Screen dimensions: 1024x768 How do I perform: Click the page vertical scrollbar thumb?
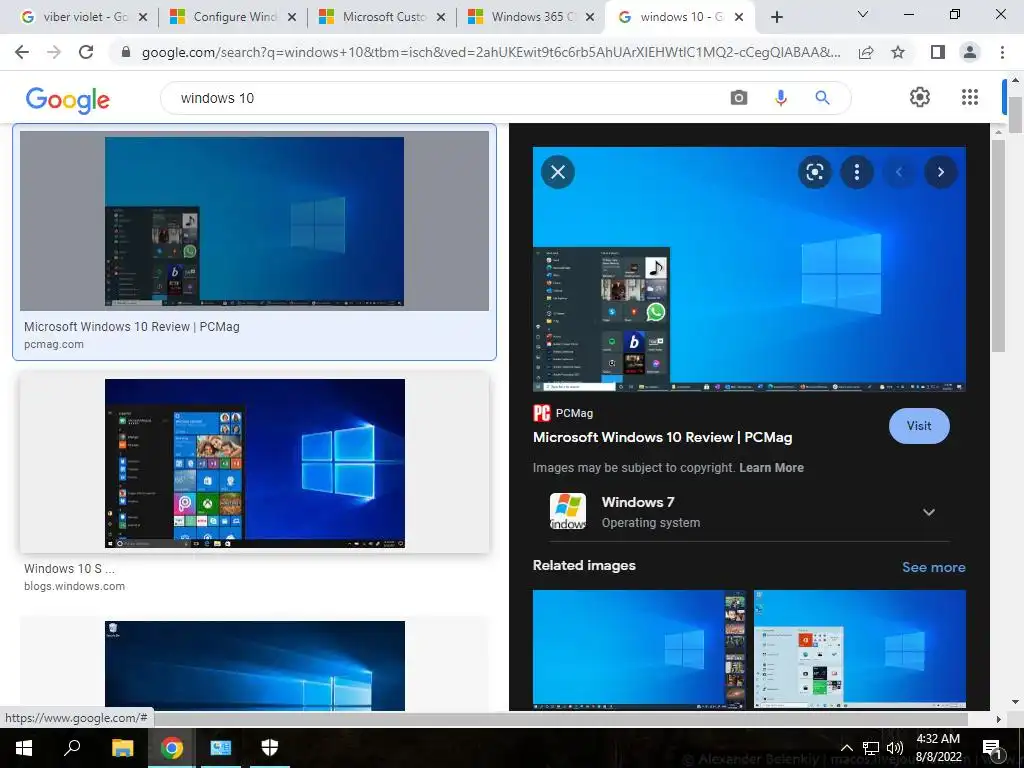1015,115
